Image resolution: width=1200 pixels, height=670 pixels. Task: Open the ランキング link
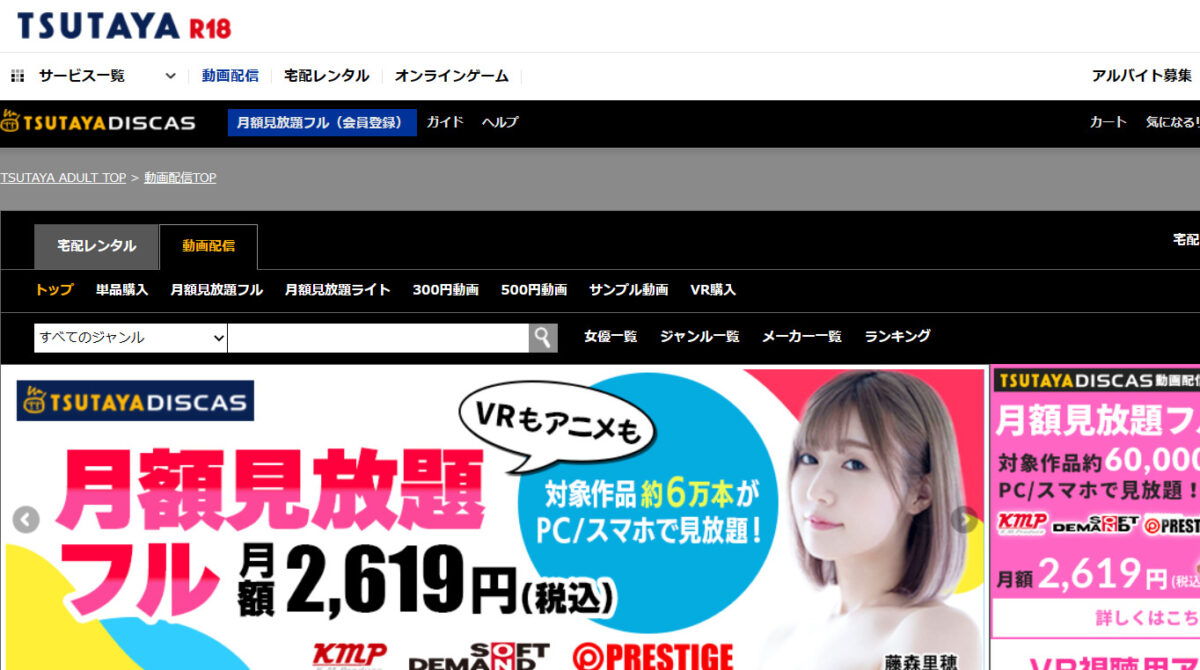898,337
